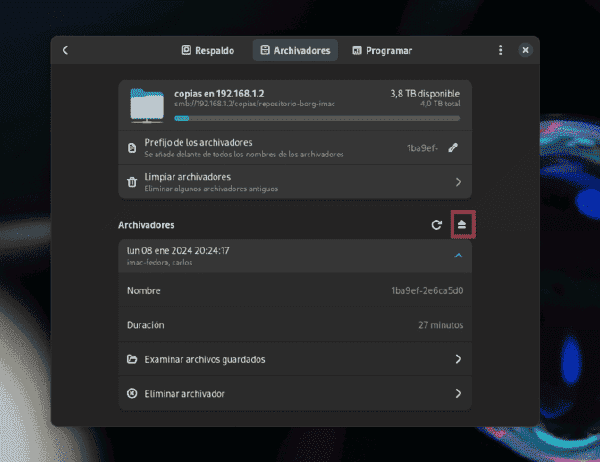This screenshot has width=600, height=462.
Task: Switch to the Respaldo tab
Action: point(207,50)
